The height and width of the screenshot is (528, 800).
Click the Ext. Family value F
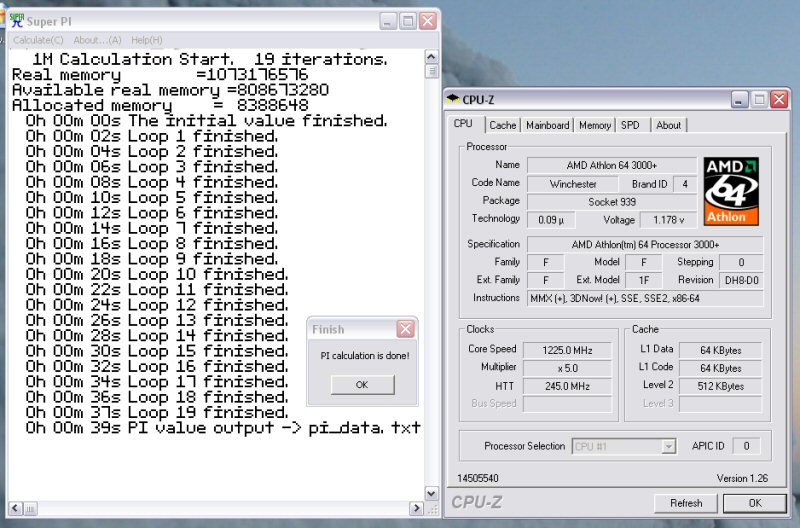[546, 280]
